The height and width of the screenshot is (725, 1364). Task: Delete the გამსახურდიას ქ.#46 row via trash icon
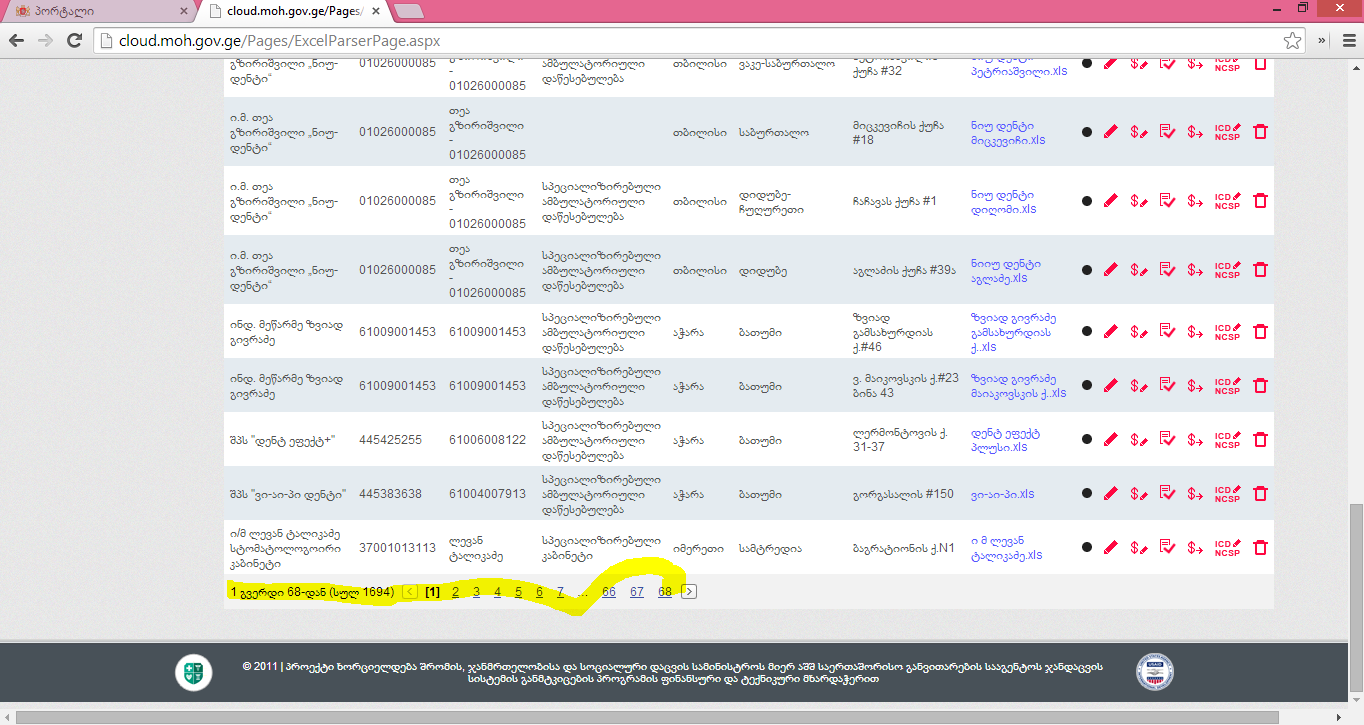point(1260,332)
